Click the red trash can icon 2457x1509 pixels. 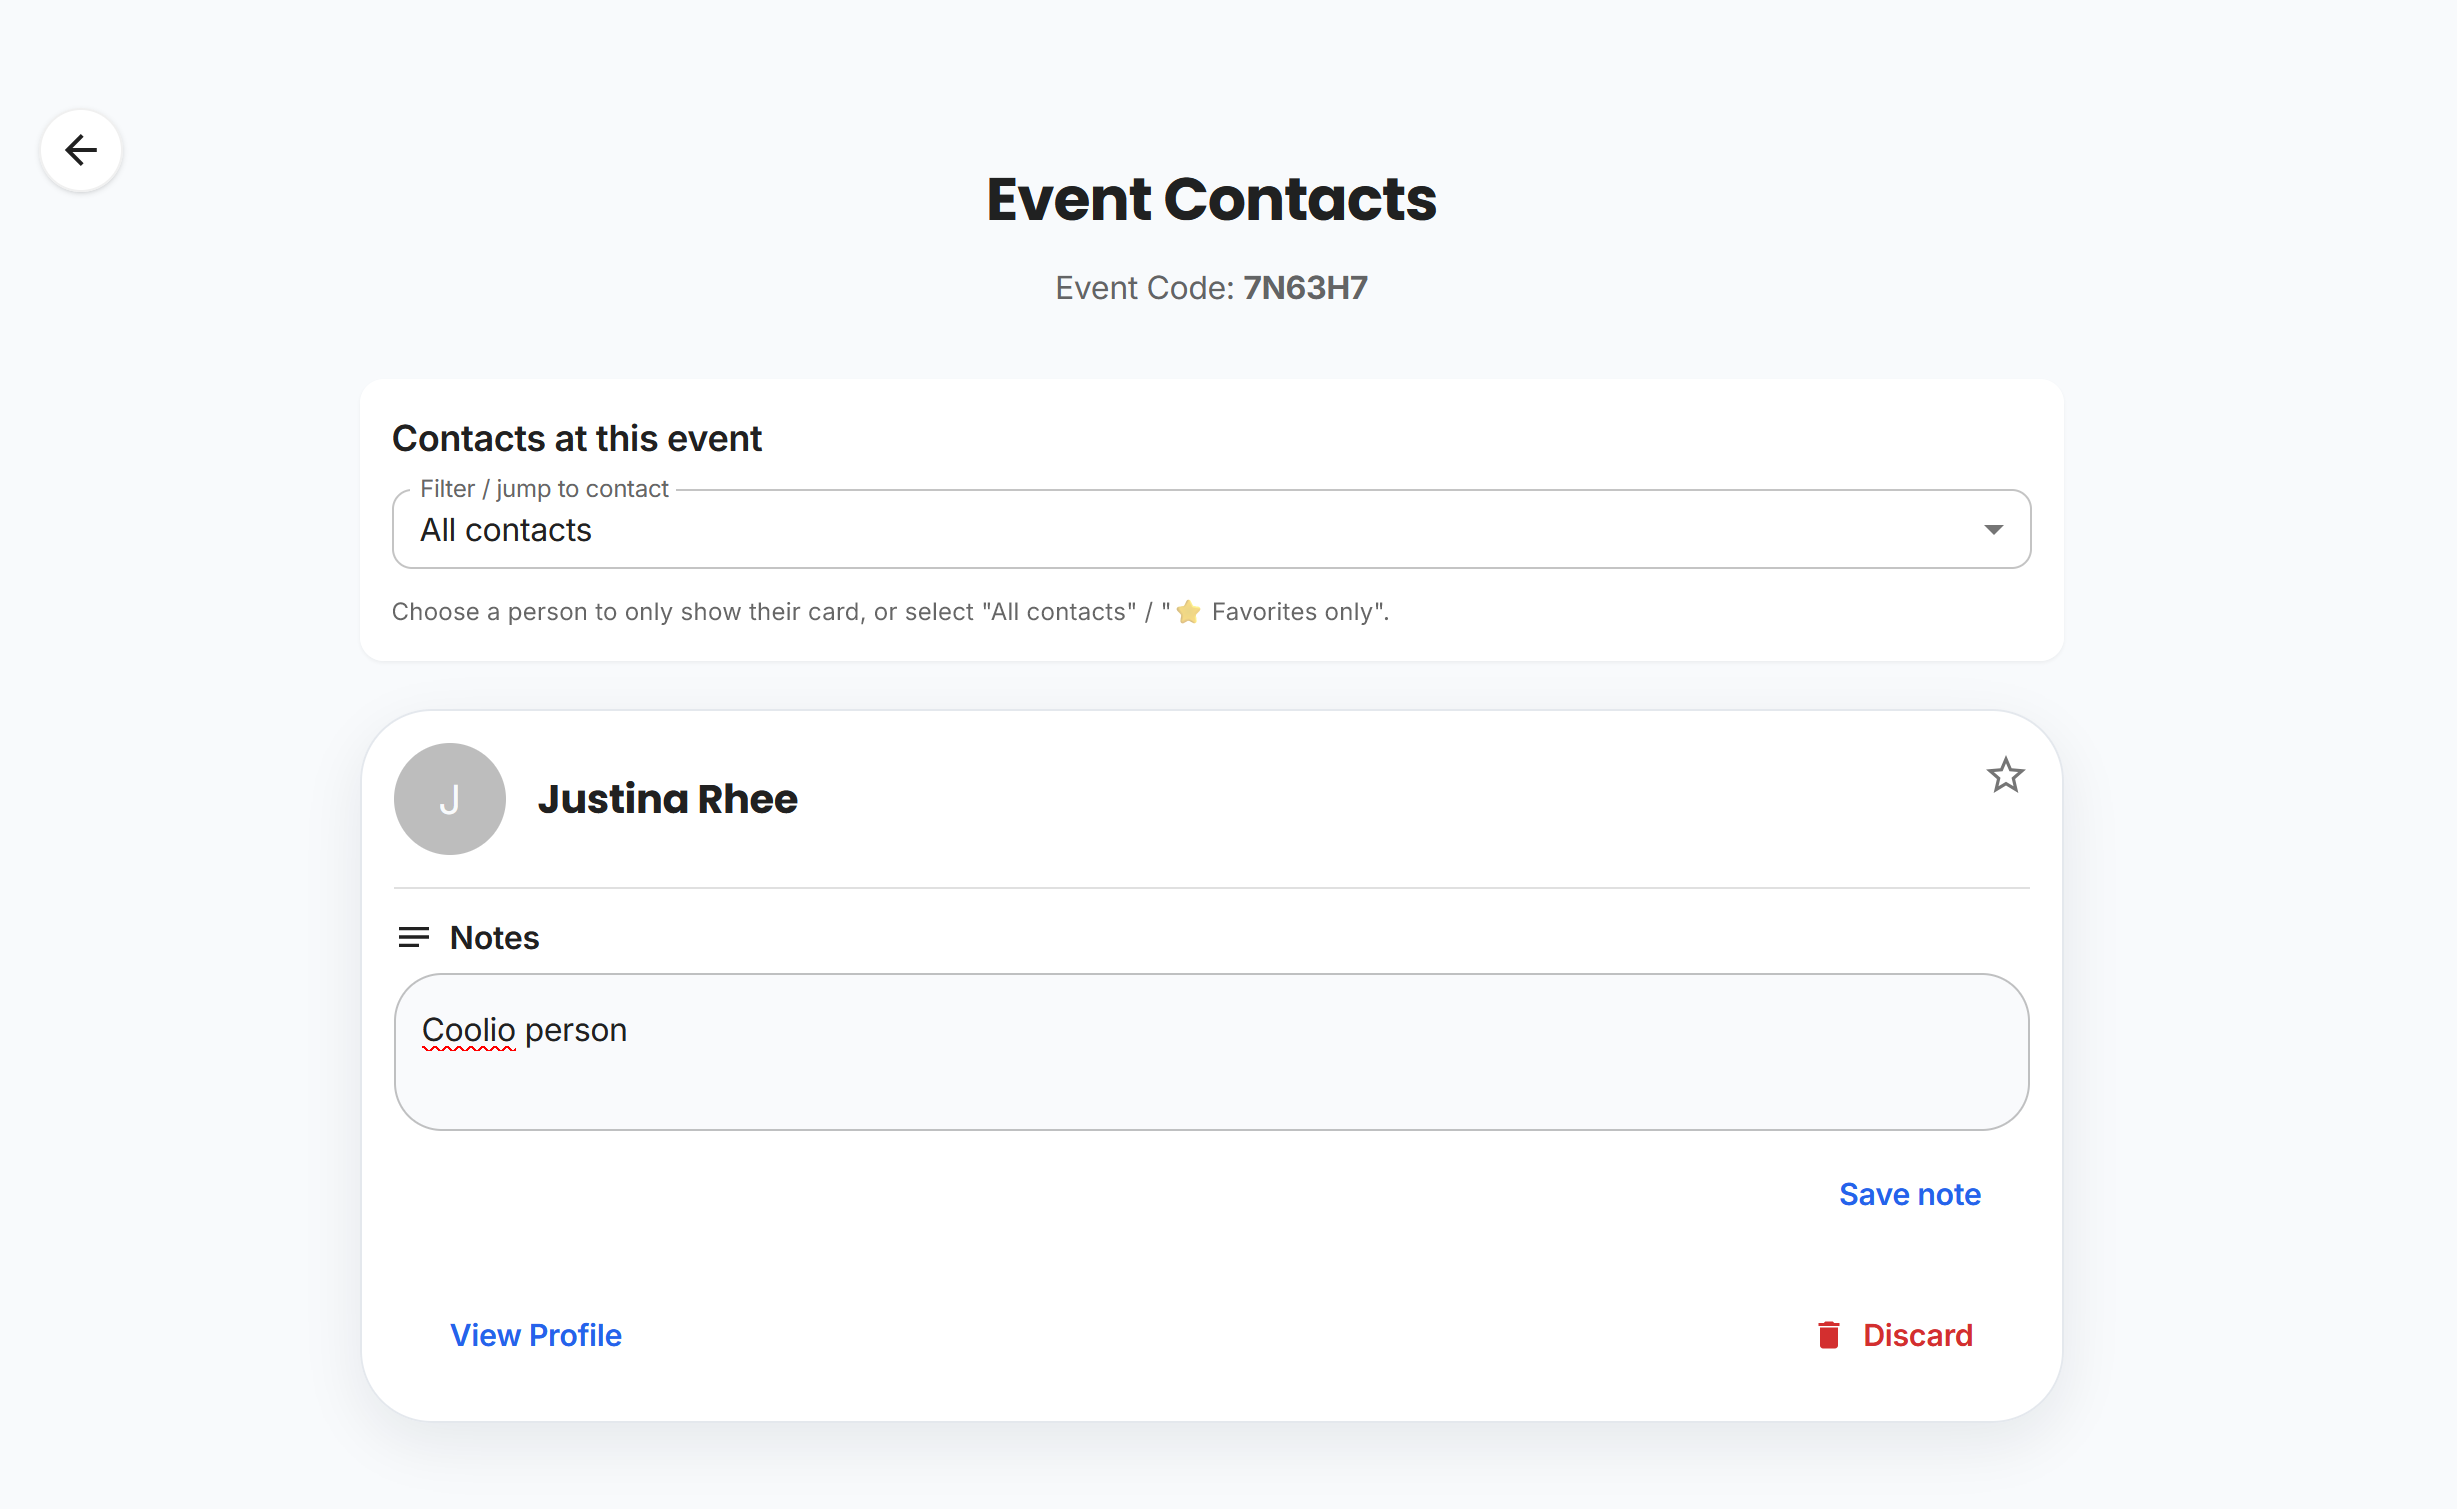(1828, 1335)
